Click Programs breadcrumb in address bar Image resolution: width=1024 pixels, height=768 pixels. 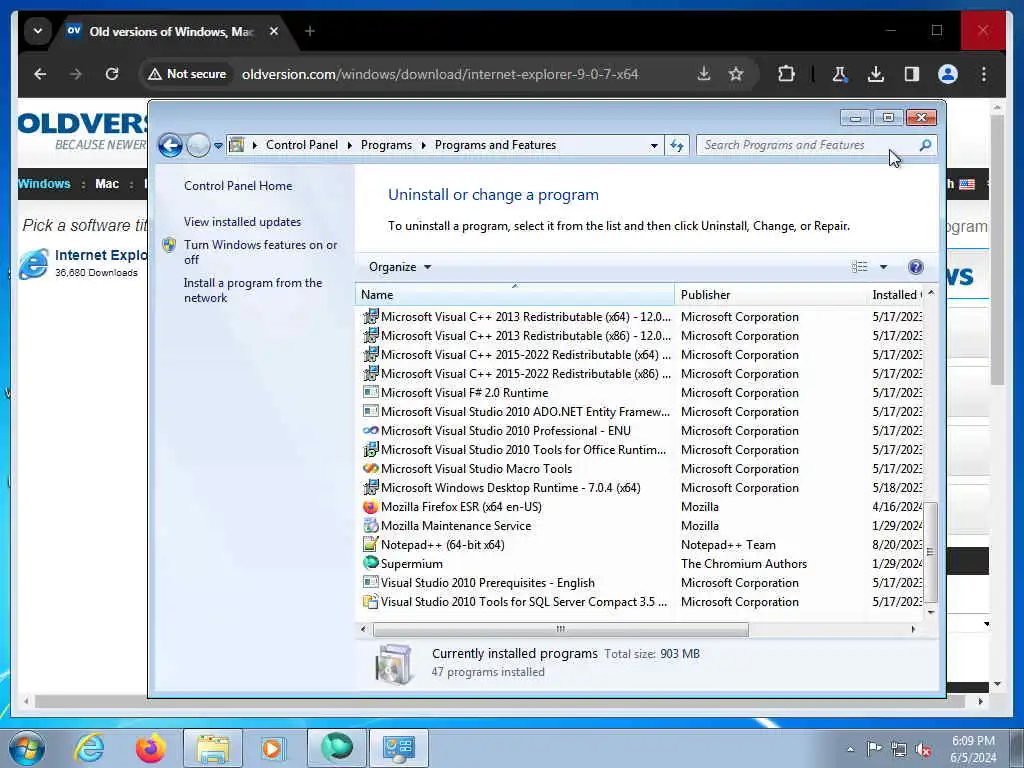[x=386, y=145]
